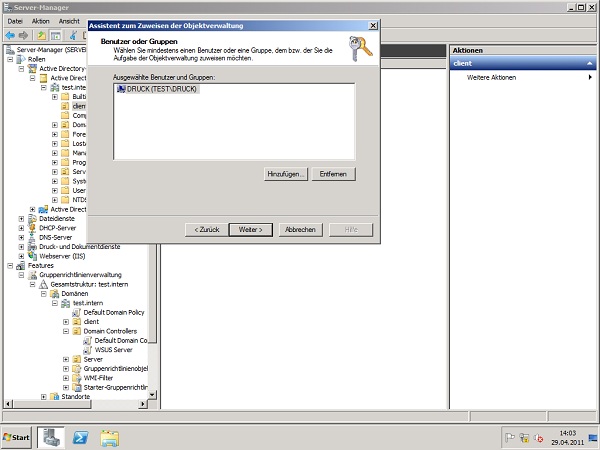
Task: Open the Aktion menu
Action: tap(41, 21)
